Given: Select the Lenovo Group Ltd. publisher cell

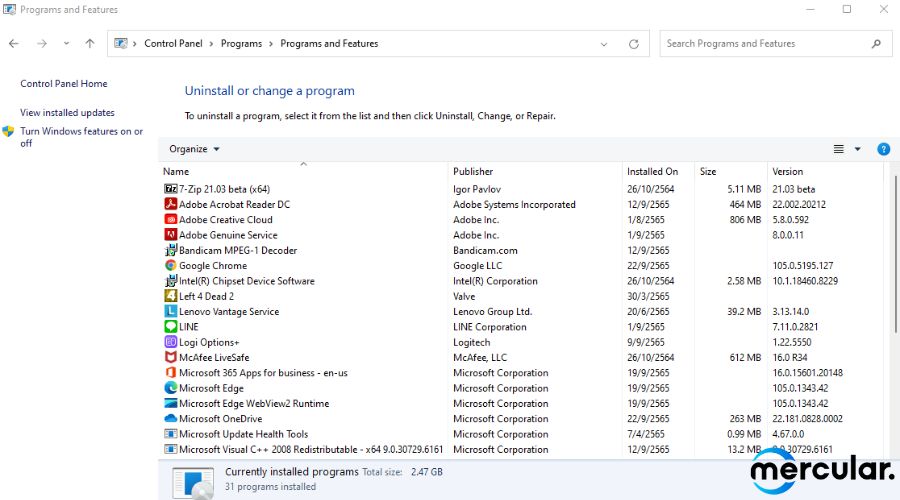Looking at the screenshot, I should coord(492,312).
